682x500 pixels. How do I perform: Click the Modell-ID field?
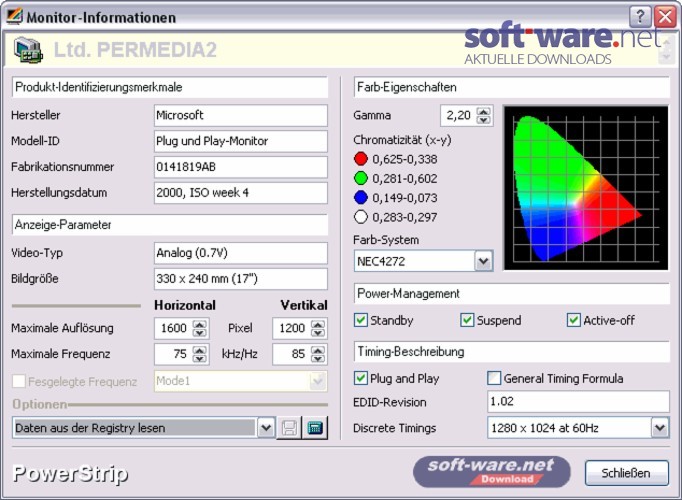[241, 141]
